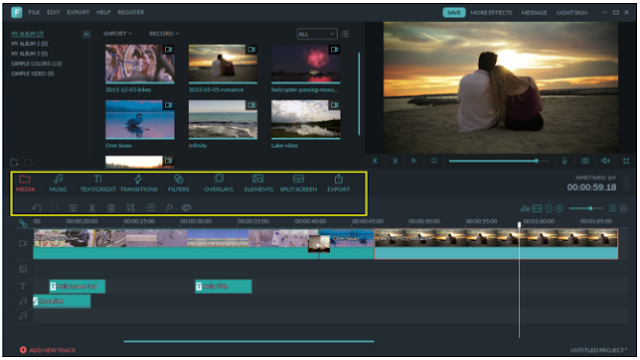This screenshot has height=360, width=640.
Task: Open the Text/Credit tab
Action: 98,183
